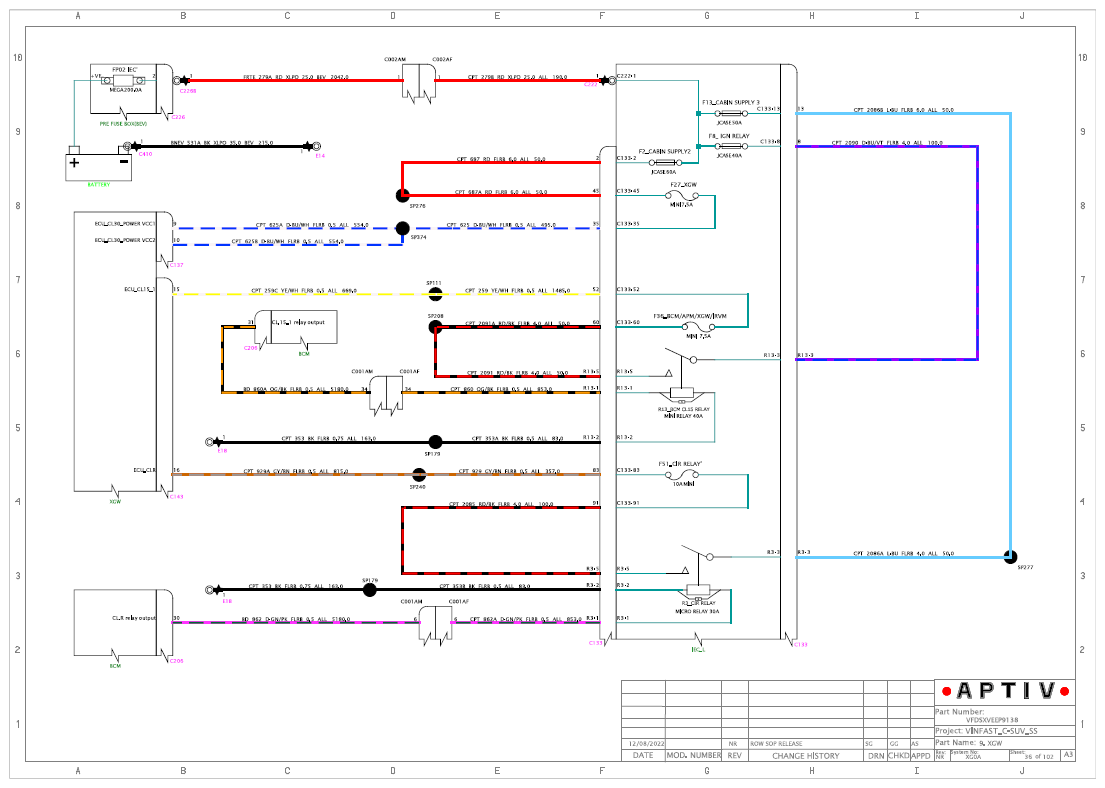Screen dimensions: 1105x788
Task: Select the MOD. NUMBER column header
Action: 694,756
